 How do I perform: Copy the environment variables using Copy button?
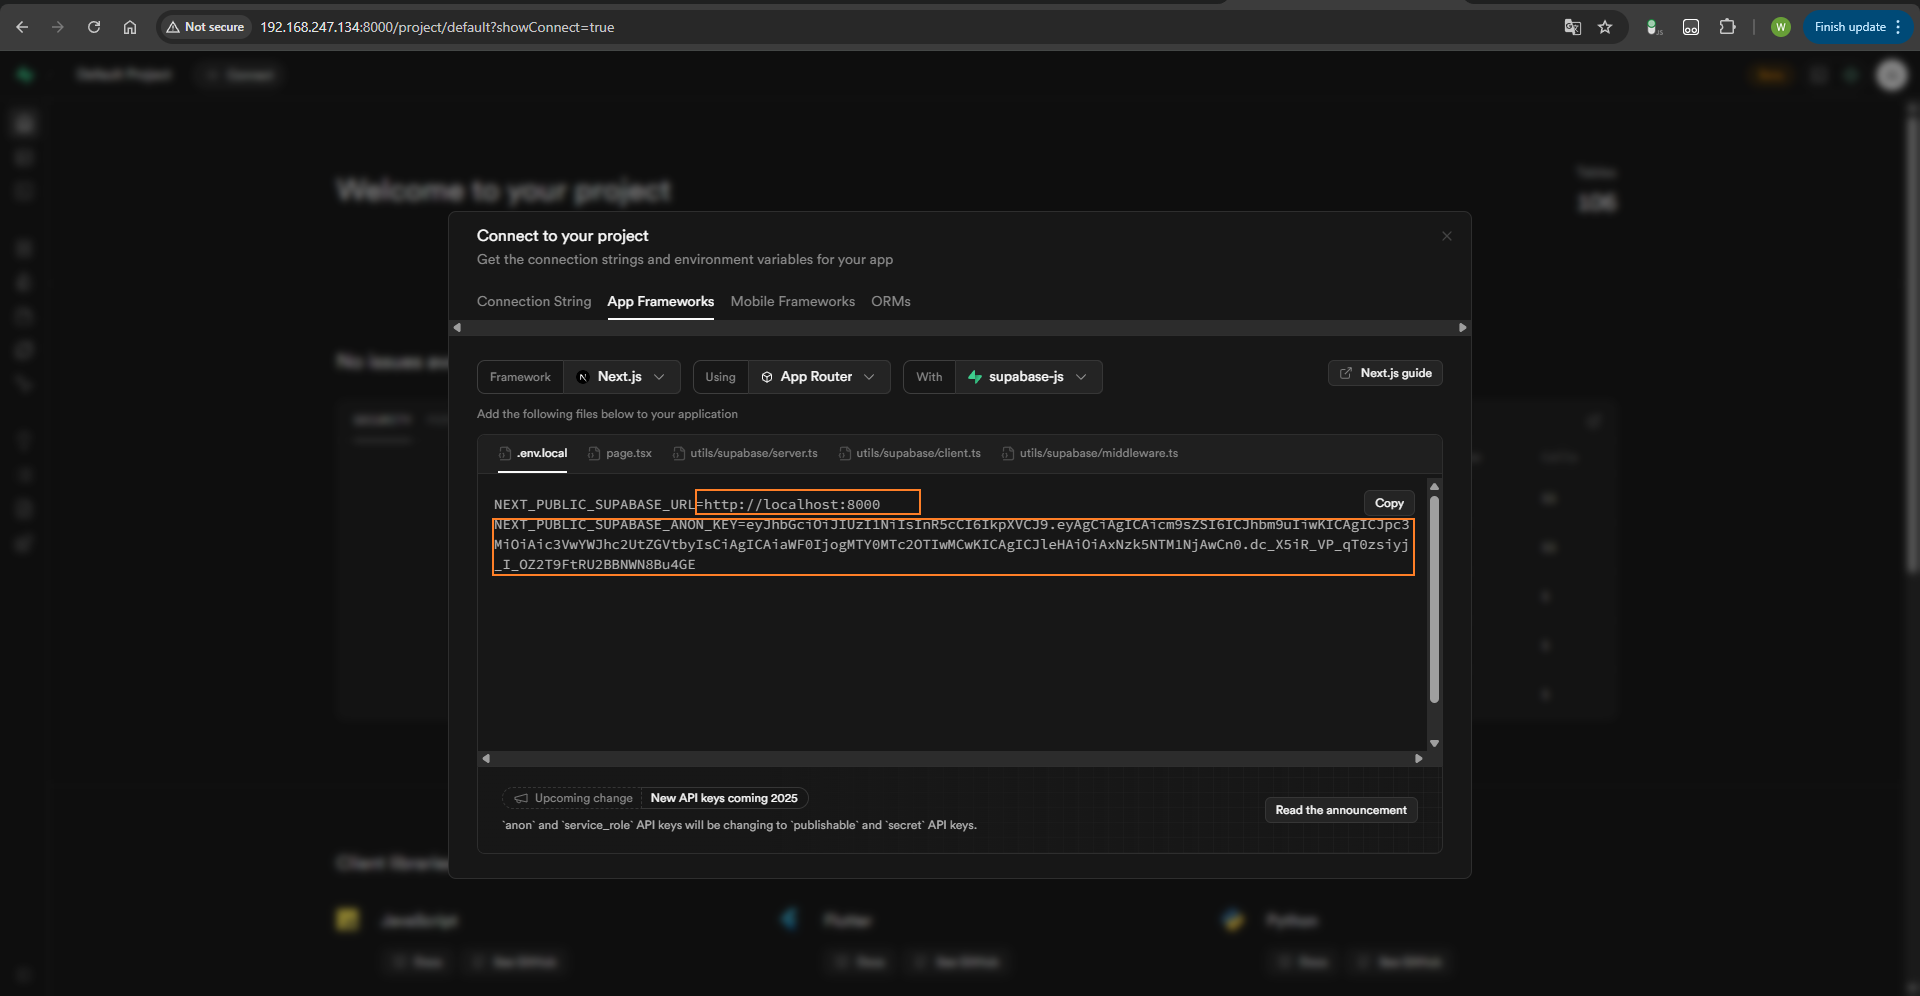coord(1388,503)
